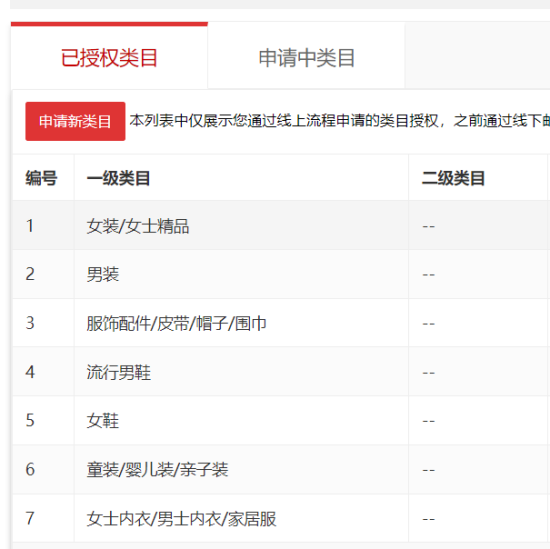Click the 二级类目 cell for 女鞋
The image size is (550, 549).
point(478,420)
